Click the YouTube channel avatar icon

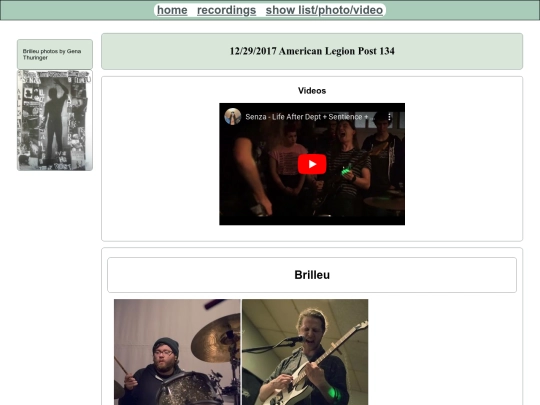point(232,116)
